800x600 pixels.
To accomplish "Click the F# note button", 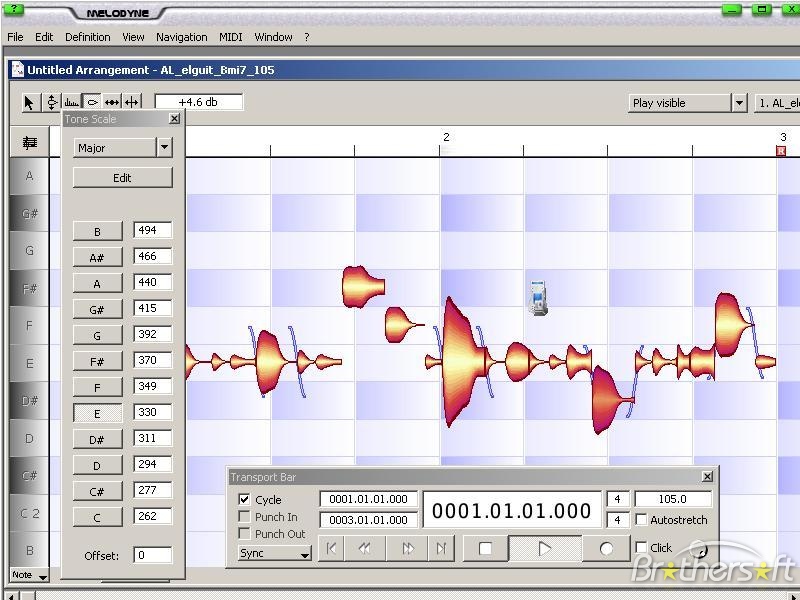I will [97, 362].
